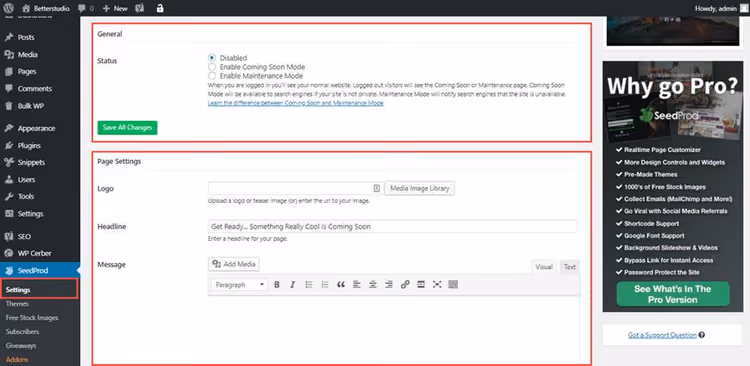750x366 pixels.
Task: Open Yoast SEO admin bar icon
Action: click(x=141, y=8)
